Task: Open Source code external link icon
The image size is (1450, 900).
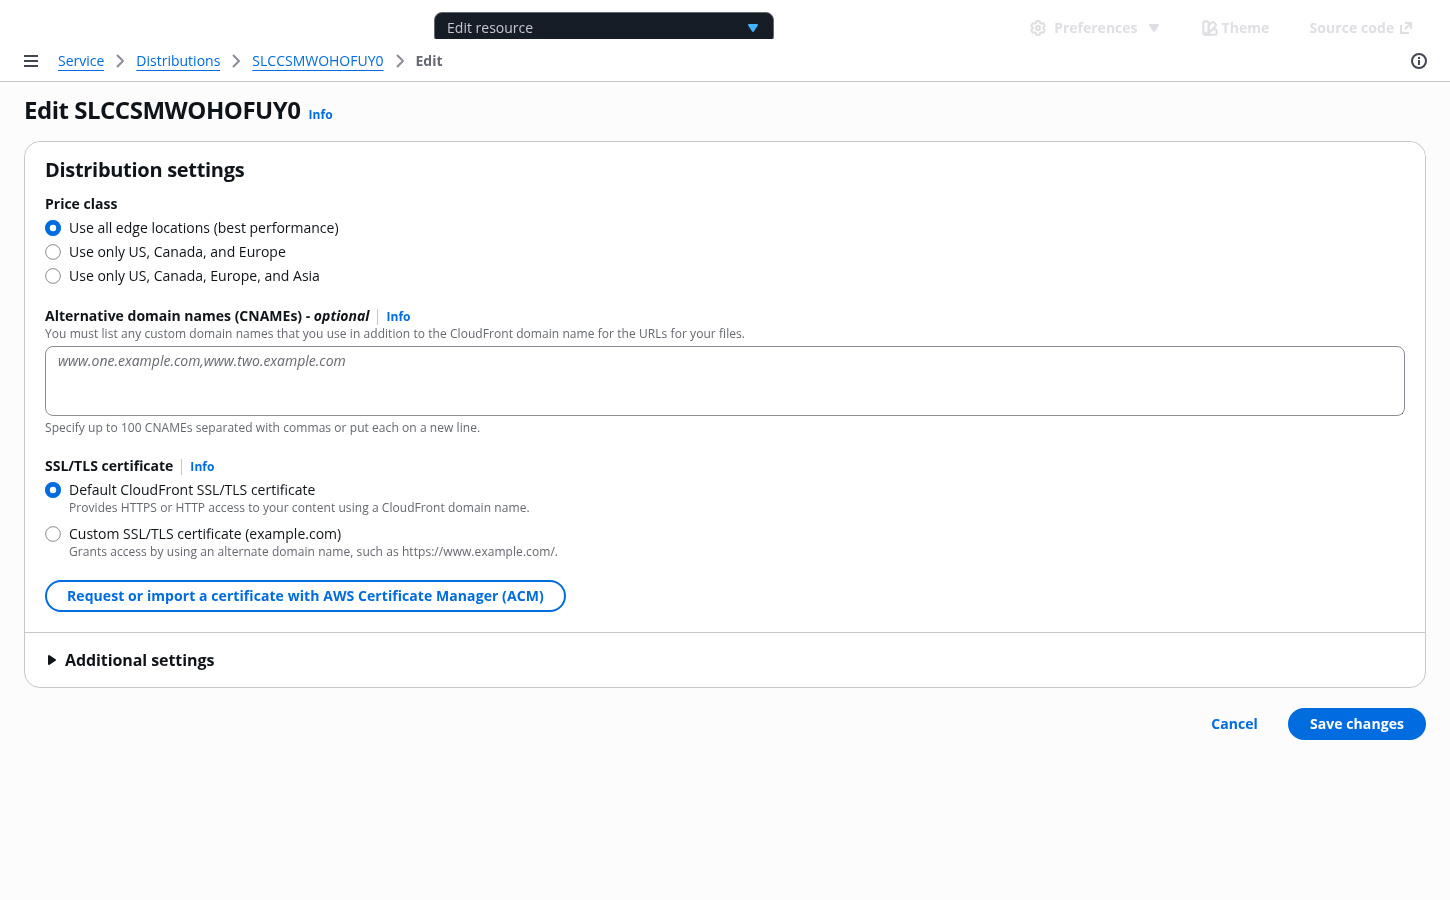Action: pyautogui.click(x=1405, y=28)
